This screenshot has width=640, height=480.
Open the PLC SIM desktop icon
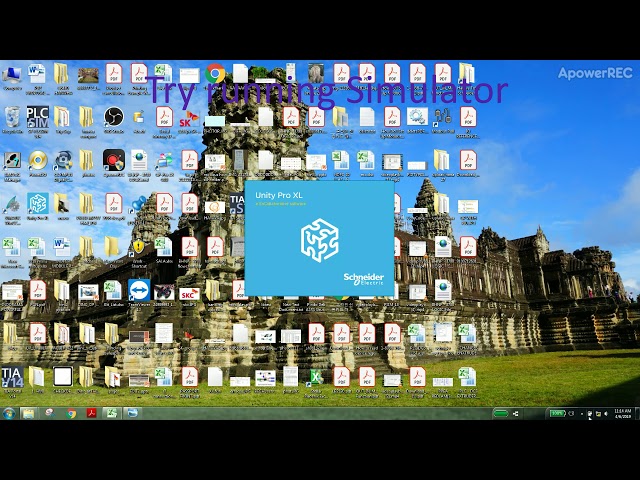pyautogui.click(x=37, y=117)
